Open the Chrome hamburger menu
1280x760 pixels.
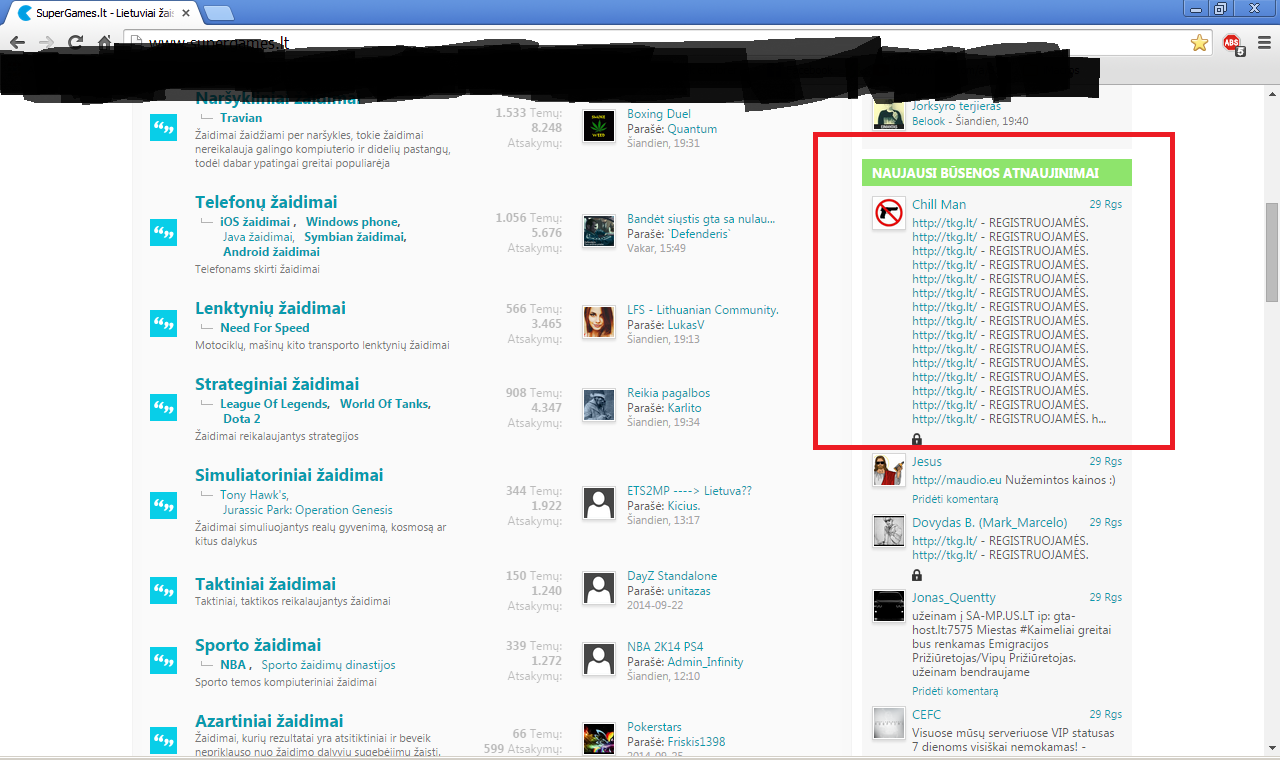point(1264,43)
